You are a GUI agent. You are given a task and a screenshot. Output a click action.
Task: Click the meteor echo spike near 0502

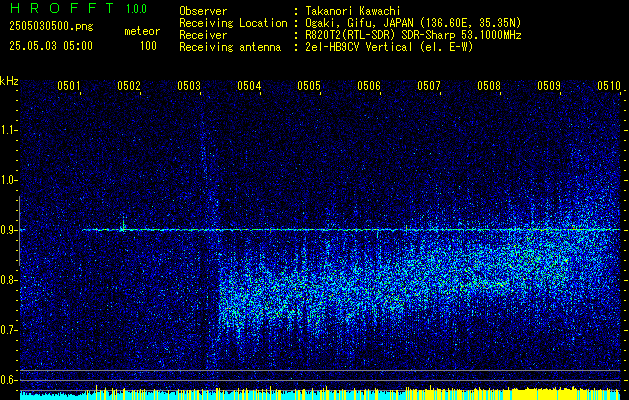tap(124, 224)
